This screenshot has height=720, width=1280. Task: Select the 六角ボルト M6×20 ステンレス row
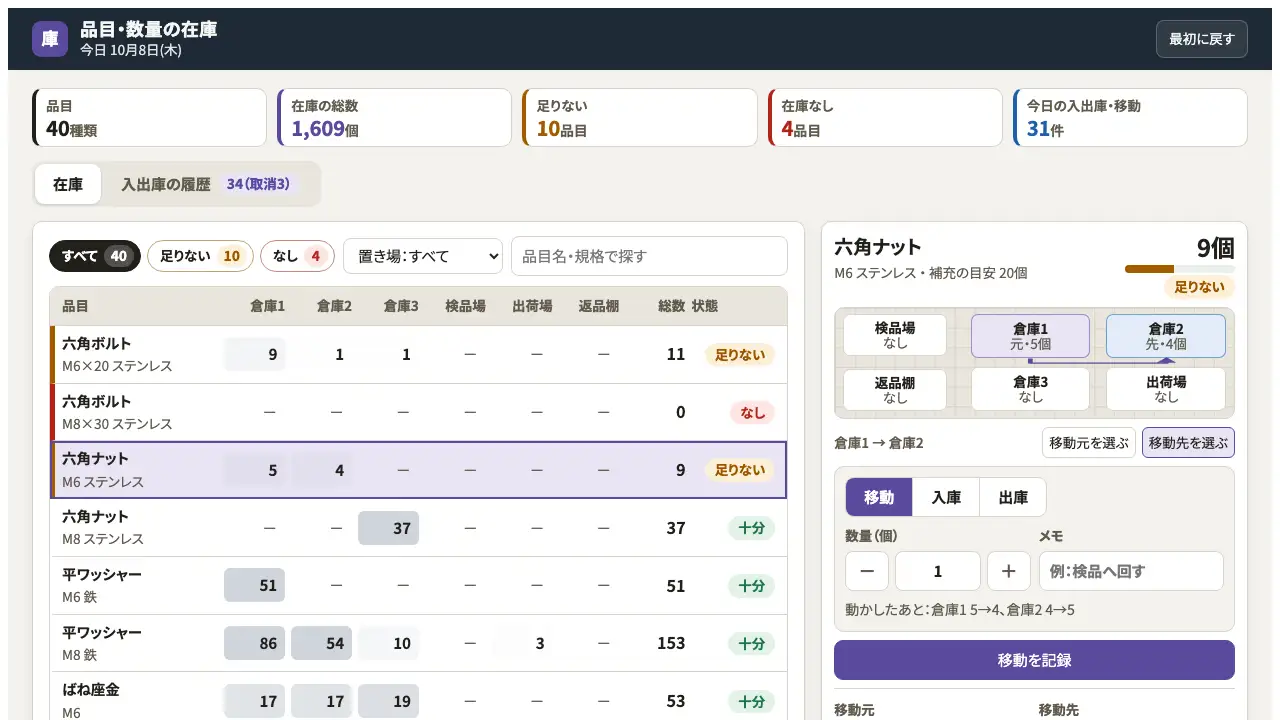419,355
